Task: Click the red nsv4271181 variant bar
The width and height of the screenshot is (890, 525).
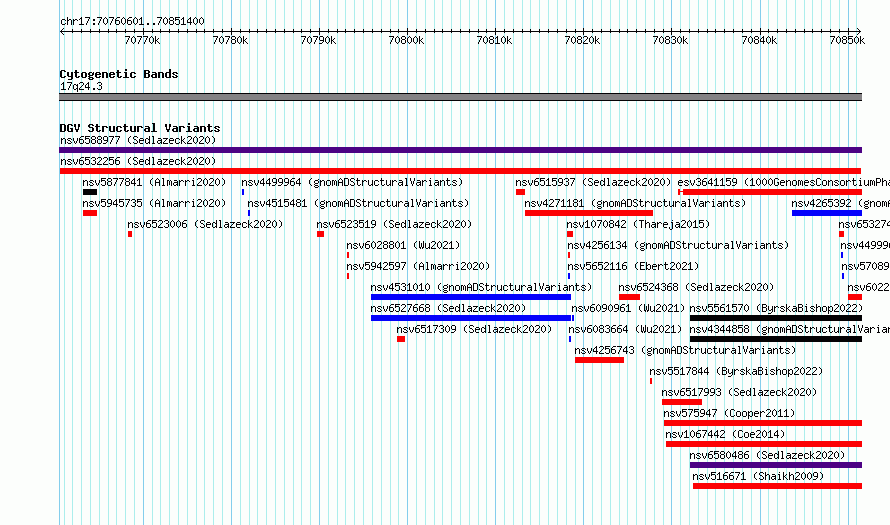Action: pyautogui.click(x=589, y=213)
